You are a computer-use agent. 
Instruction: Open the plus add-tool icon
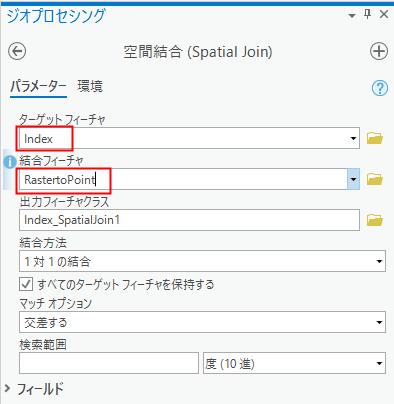pos(379,51)
